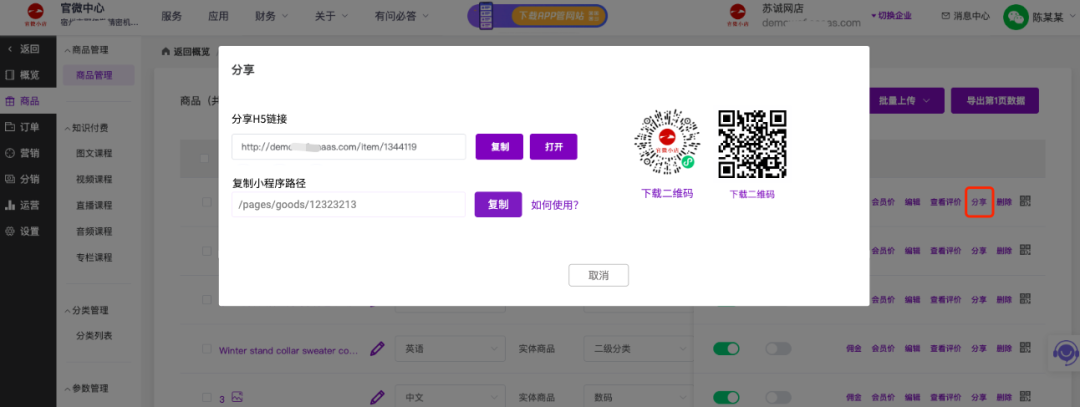Open the 设置 (Settings) gear in sidebar
The image size is (1080, 407).
tap(11, 231)
